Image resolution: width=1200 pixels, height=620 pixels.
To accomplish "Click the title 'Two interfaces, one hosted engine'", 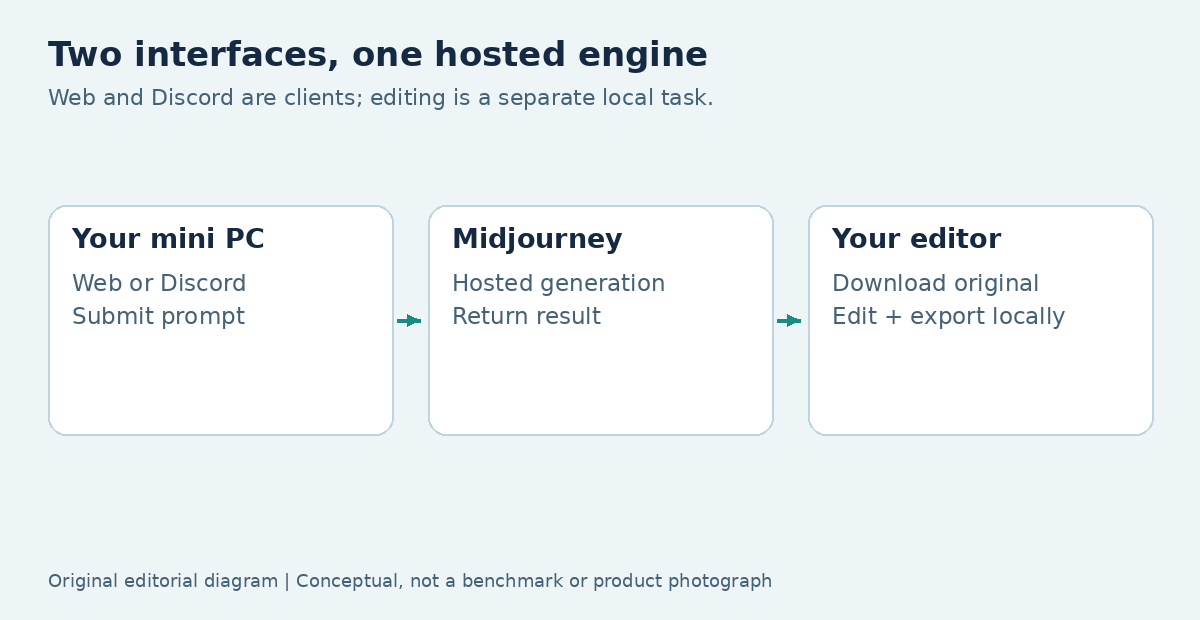I will click(x=378, y=56).
